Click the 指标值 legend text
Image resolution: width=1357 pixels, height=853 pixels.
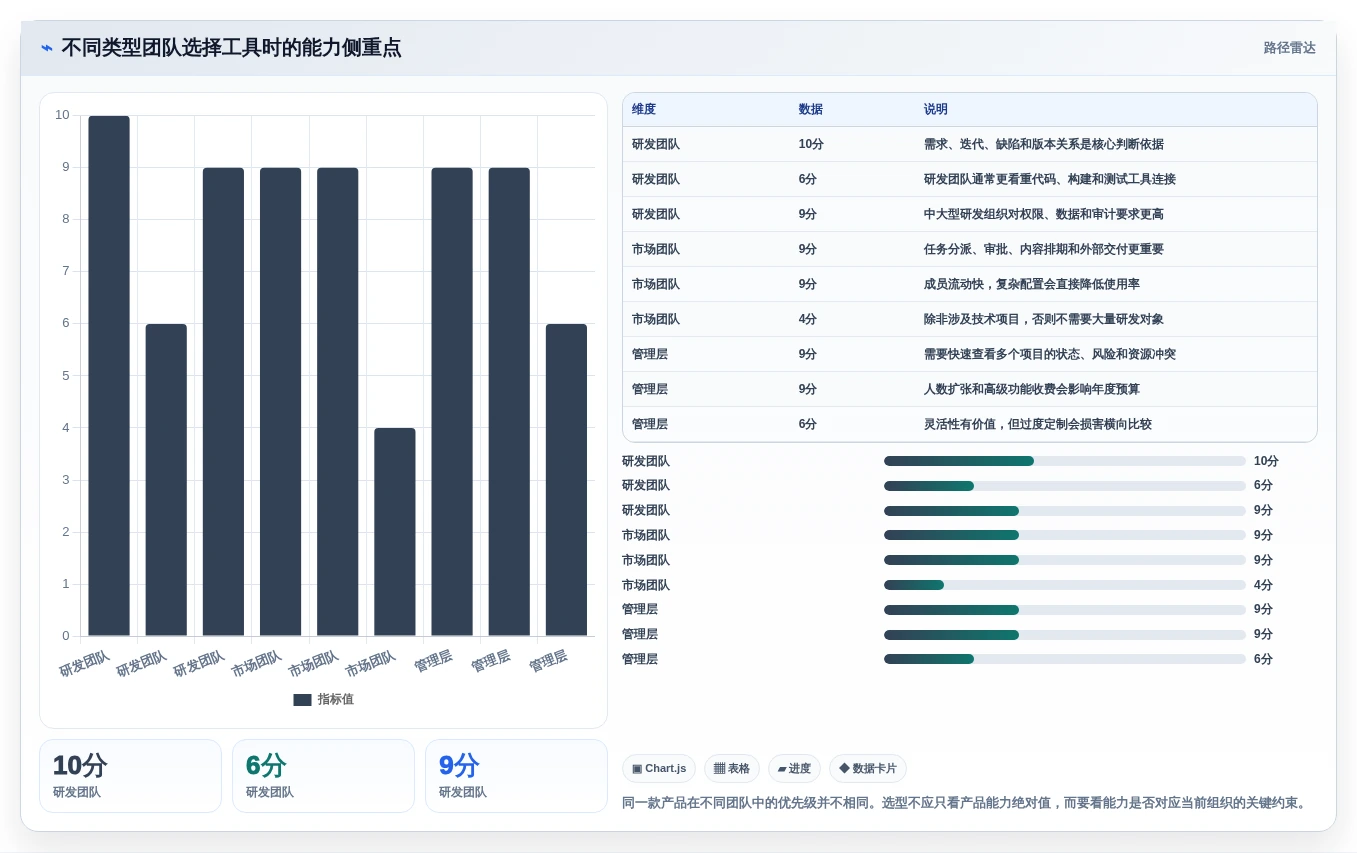[336, 700]
